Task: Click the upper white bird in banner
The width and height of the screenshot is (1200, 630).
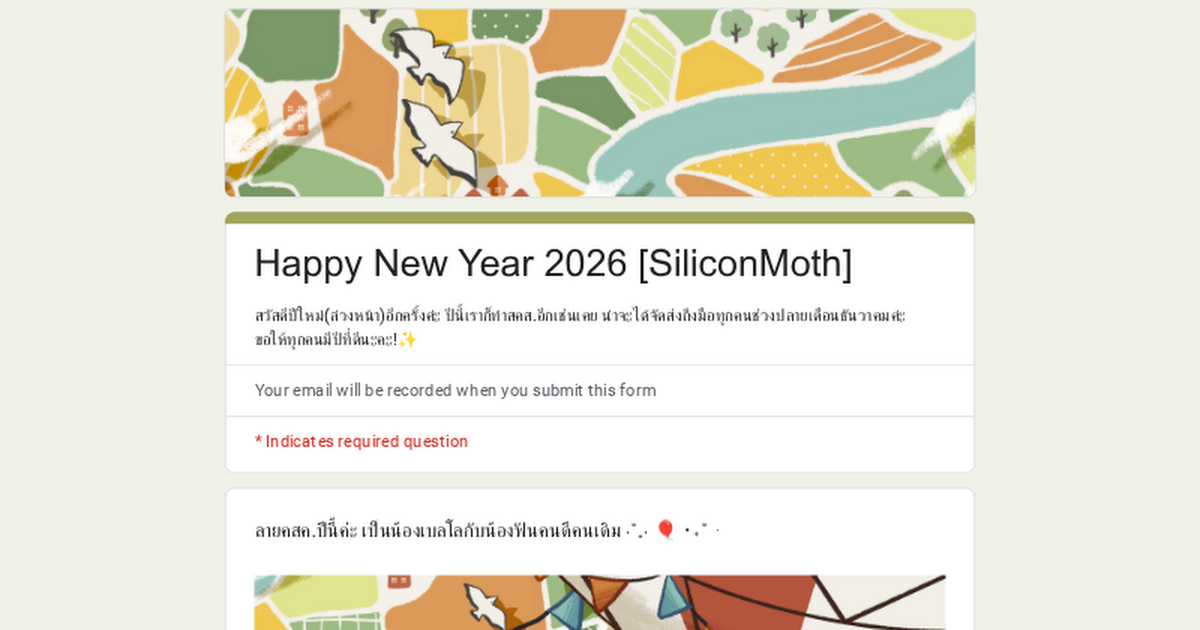Action: click(x=427, y=57)
